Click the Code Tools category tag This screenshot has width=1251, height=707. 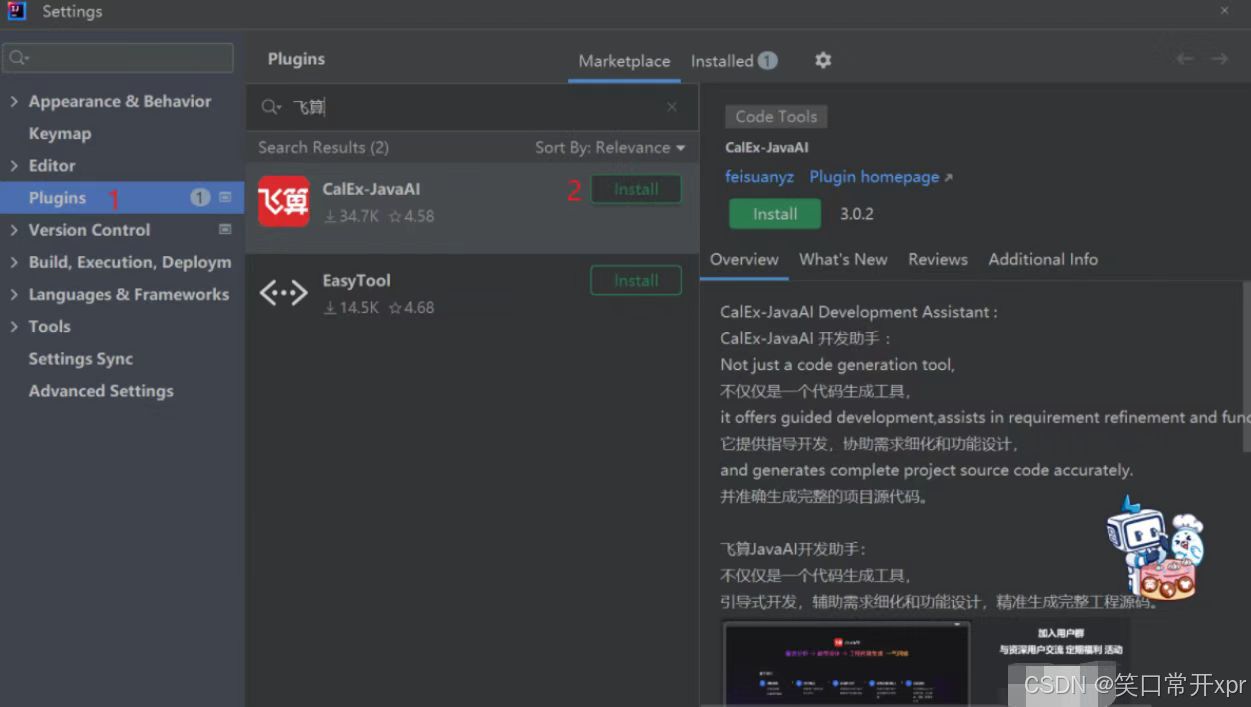(x=776, y=116)
